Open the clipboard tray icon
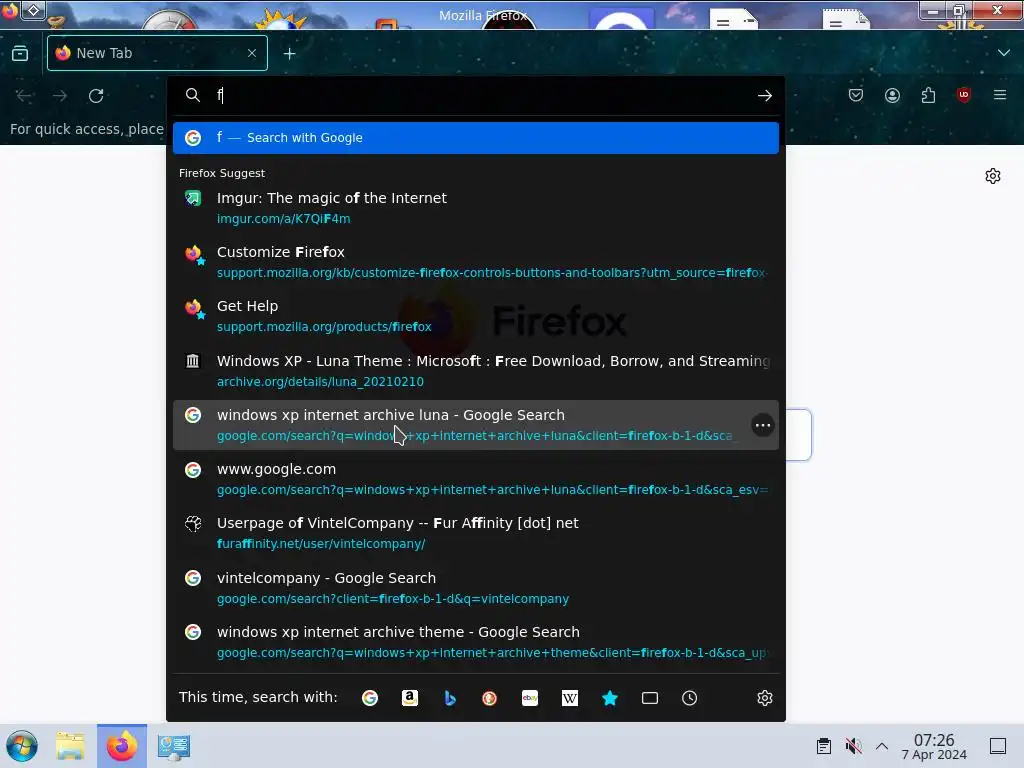Screen dimensions: 1024x768 (824, 746)
